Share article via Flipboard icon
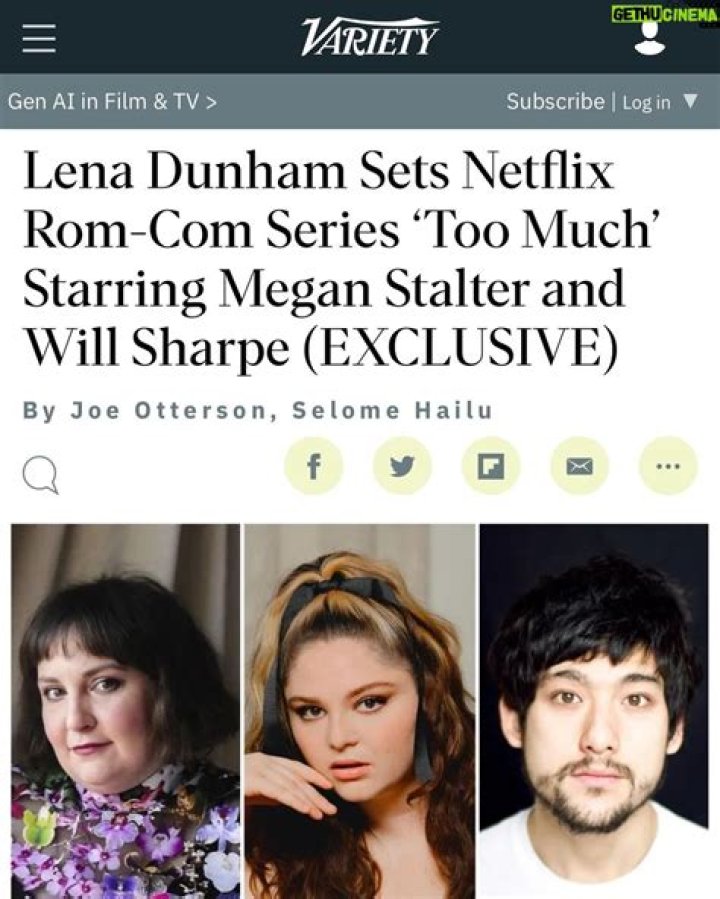Image resolution: width=720 pixels, height=899 pixels. point(491,466)
